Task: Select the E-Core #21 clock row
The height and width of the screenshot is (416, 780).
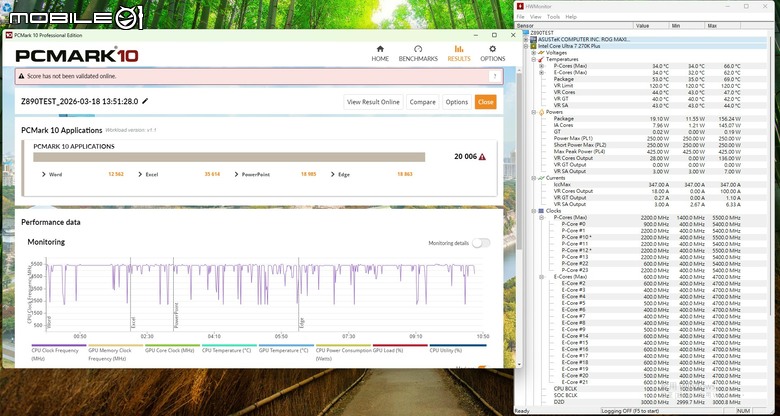Action: [645, 382]
